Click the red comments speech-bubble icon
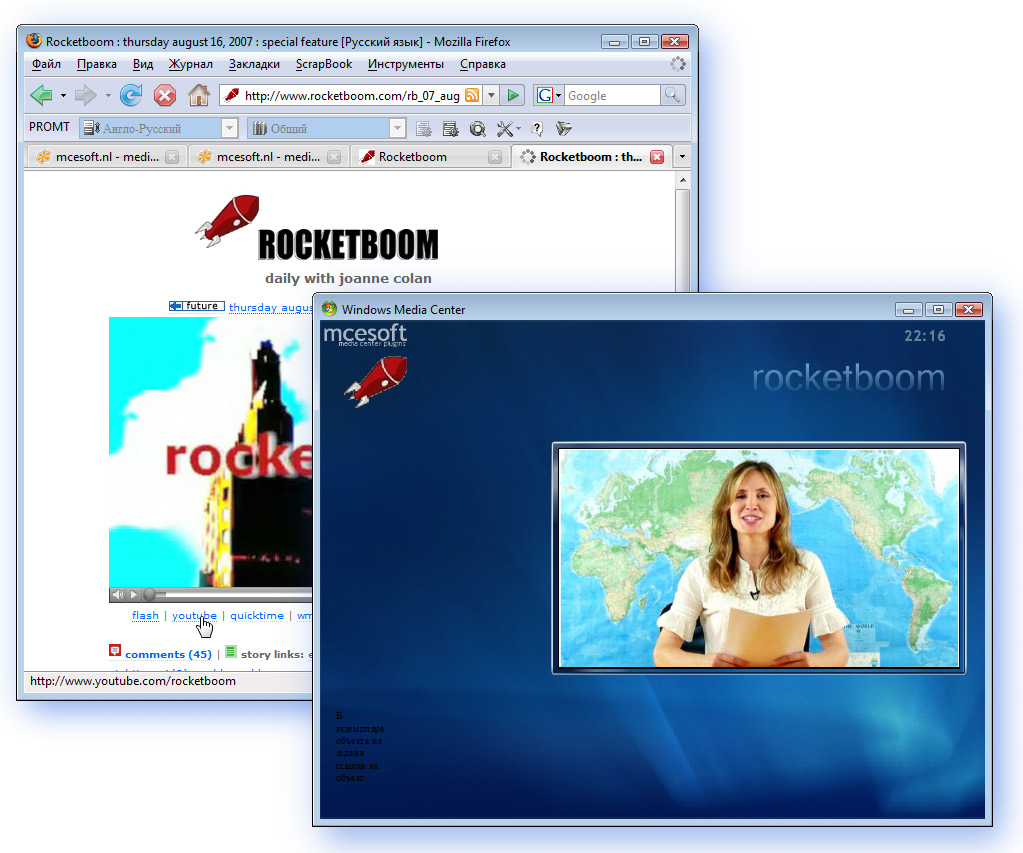 pos(115,651)
